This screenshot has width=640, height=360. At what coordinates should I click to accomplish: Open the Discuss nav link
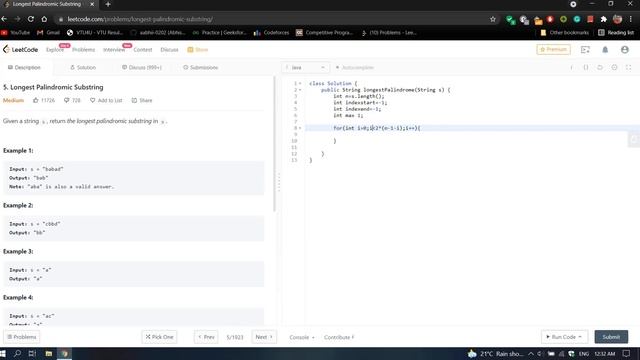point(169,49)
